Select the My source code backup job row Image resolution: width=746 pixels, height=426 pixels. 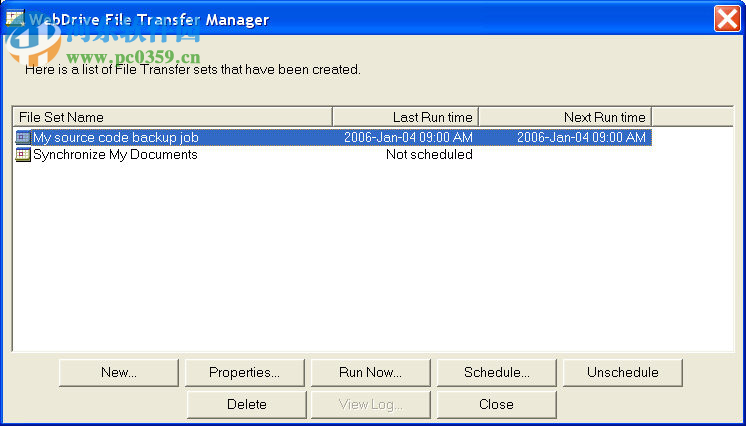pyautogui.click(x=333, y=138)
